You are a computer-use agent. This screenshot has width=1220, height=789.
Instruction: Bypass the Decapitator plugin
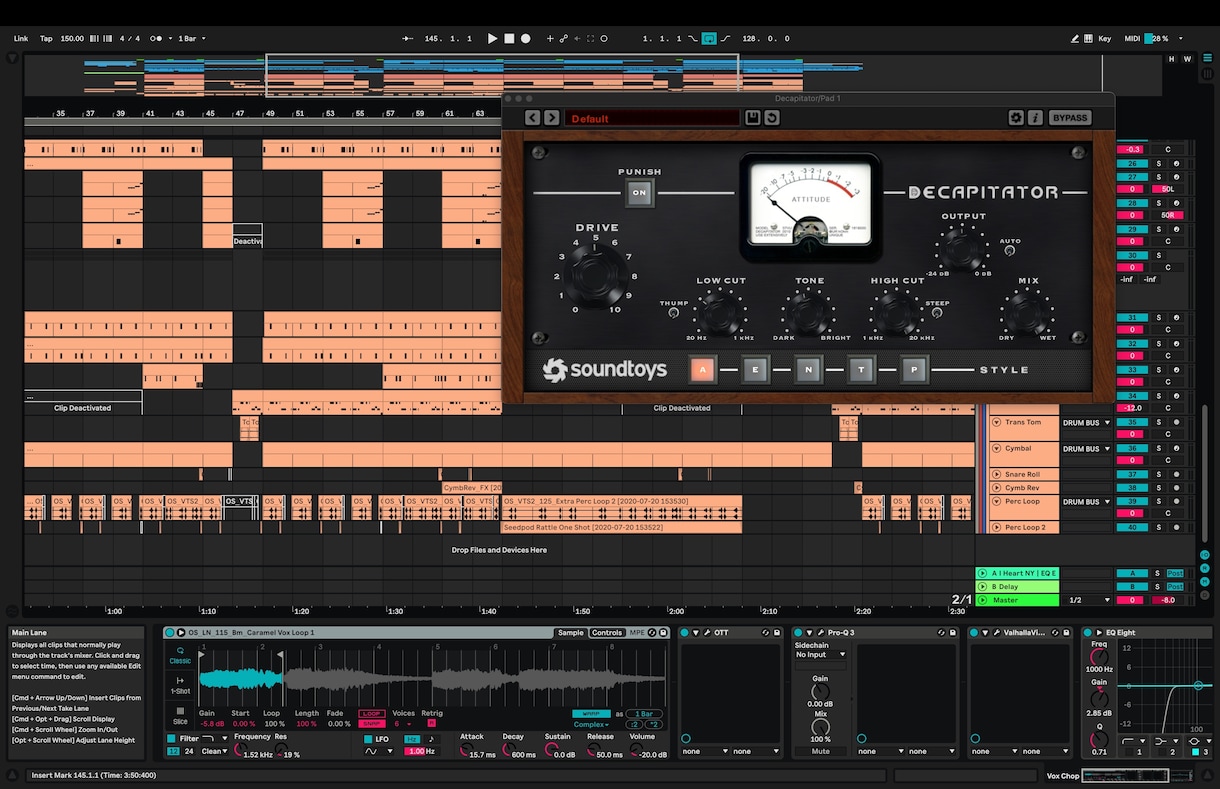[x=1069, y=118]
